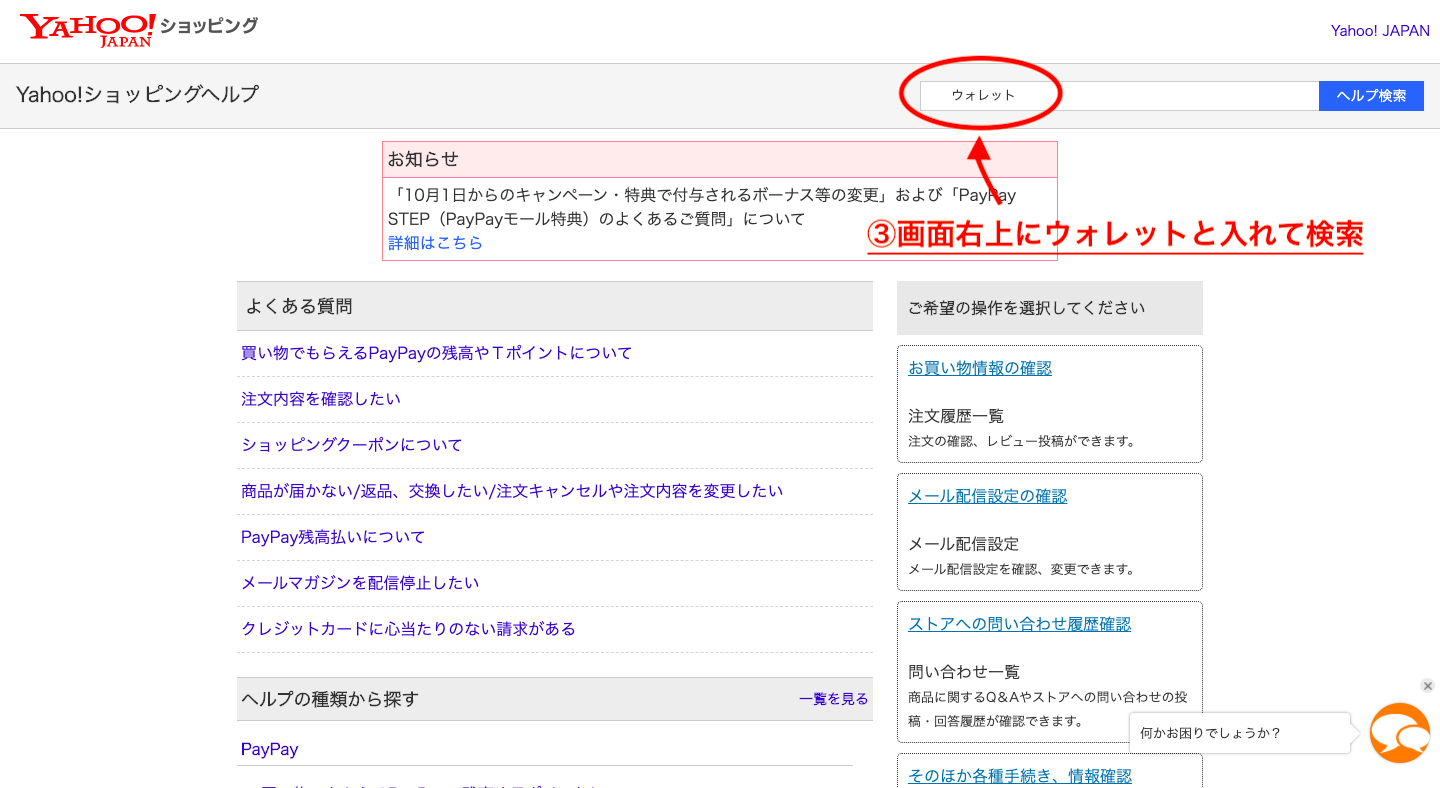The width and height of the screenshot is (1440, 788).
Task: Open メールマガジンを配信停止したい question
Action: [x=360, y=583]
